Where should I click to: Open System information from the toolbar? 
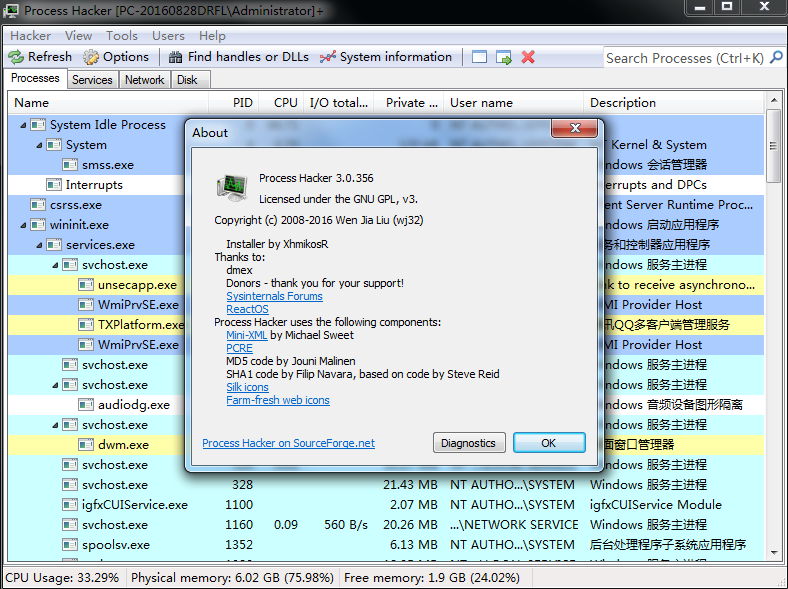point(386,57)
